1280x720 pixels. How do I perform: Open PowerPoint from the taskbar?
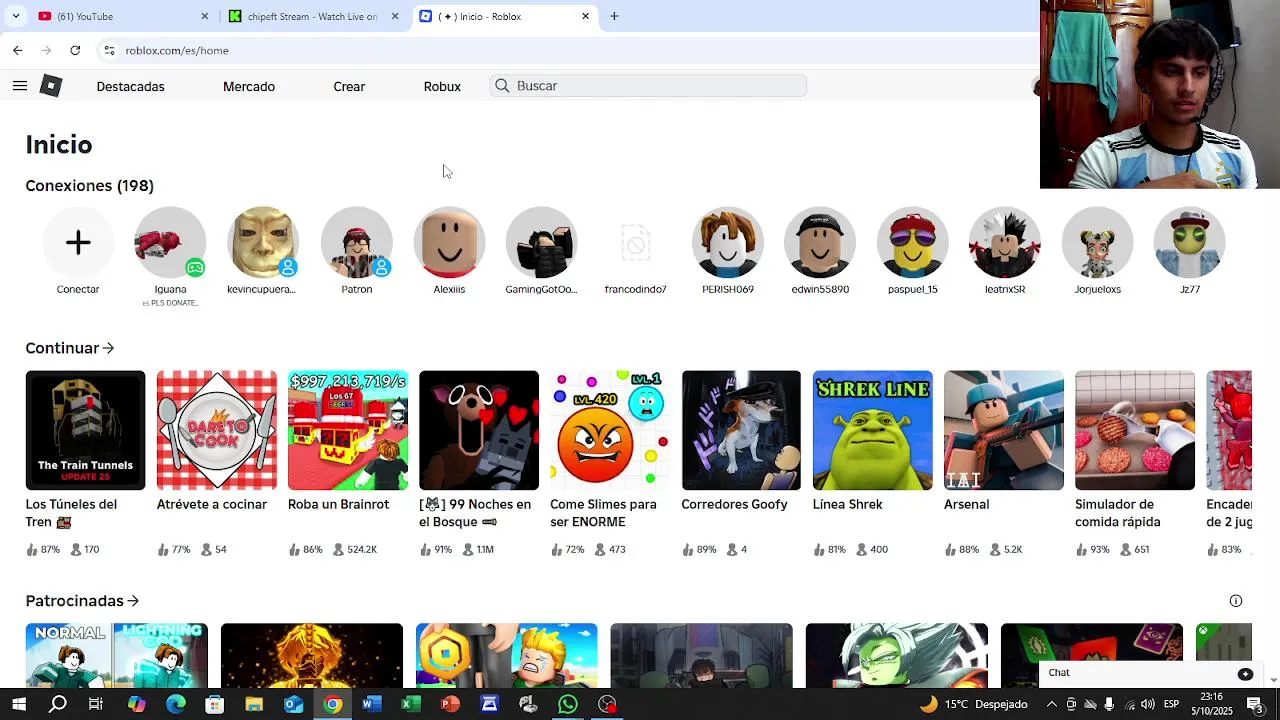pos(450,704)
